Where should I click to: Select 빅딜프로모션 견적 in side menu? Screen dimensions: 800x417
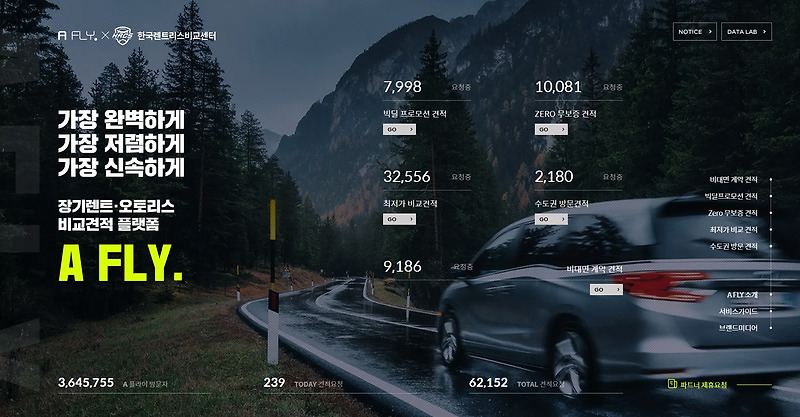click(x=731, y=196)
